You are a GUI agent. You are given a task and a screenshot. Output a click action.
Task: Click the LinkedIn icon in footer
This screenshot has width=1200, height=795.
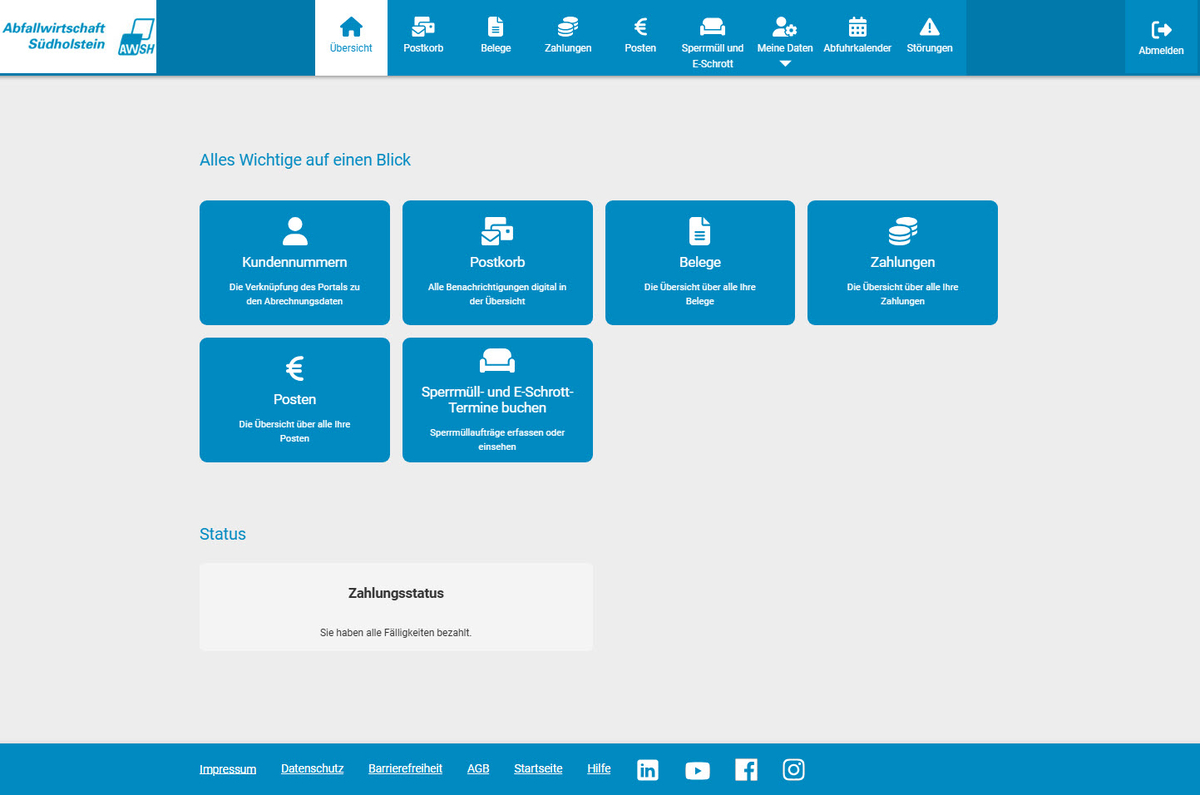click(648, 769)
